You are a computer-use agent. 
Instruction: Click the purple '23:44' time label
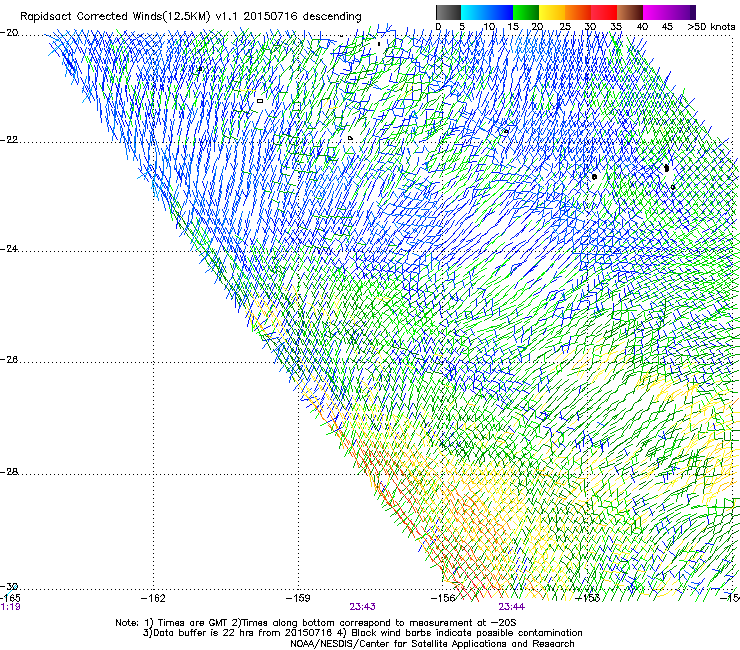(512, 607)
